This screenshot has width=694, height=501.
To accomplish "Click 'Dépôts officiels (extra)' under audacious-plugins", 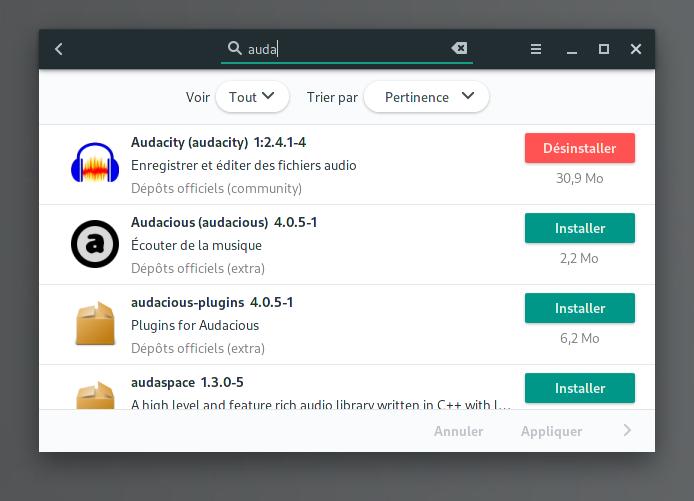I will click(198, 349).
